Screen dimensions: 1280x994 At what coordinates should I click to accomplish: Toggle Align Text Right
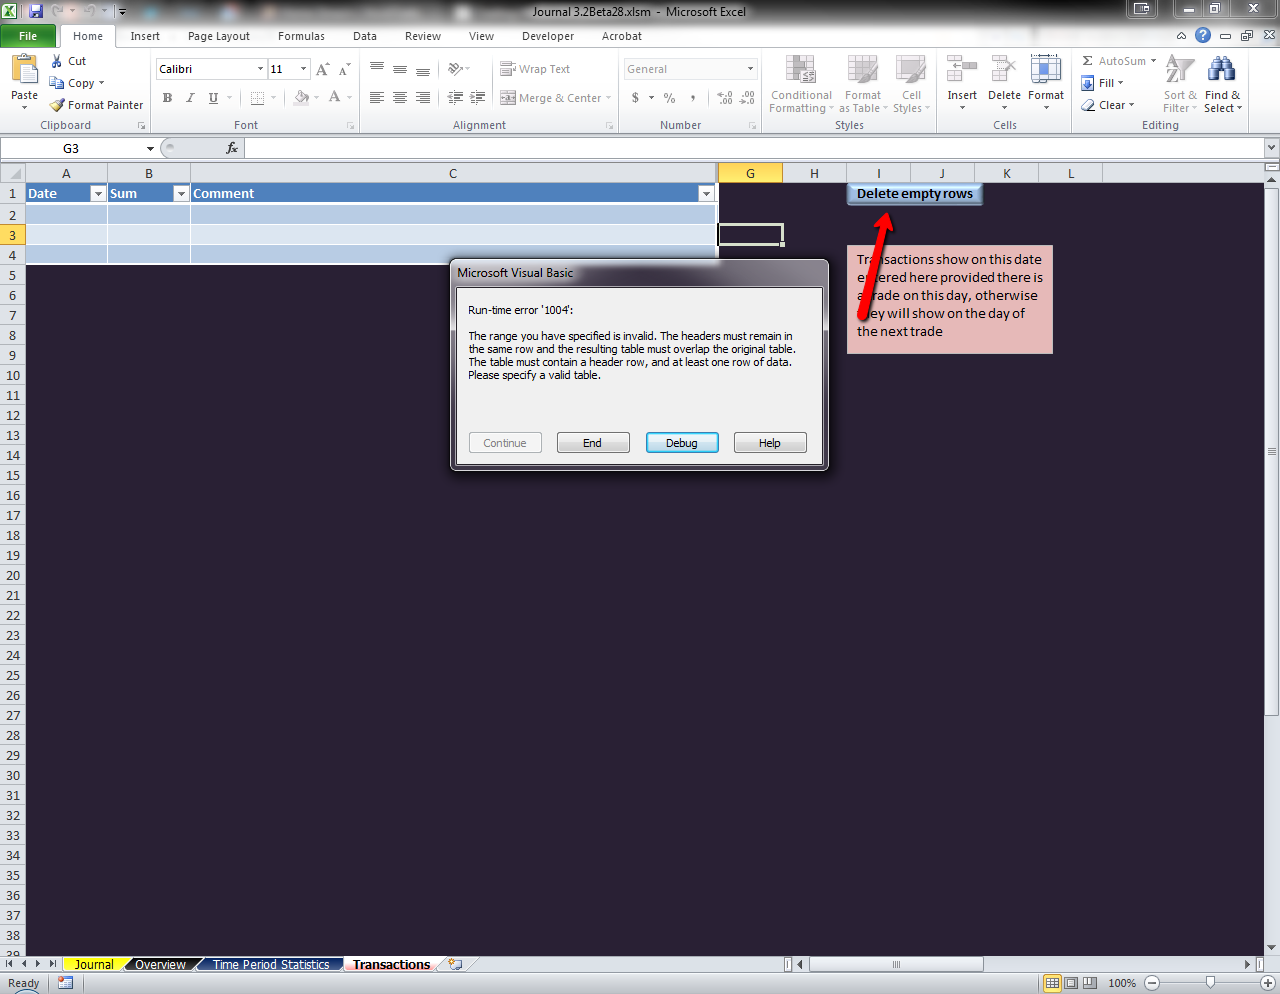tap(423, 98)
